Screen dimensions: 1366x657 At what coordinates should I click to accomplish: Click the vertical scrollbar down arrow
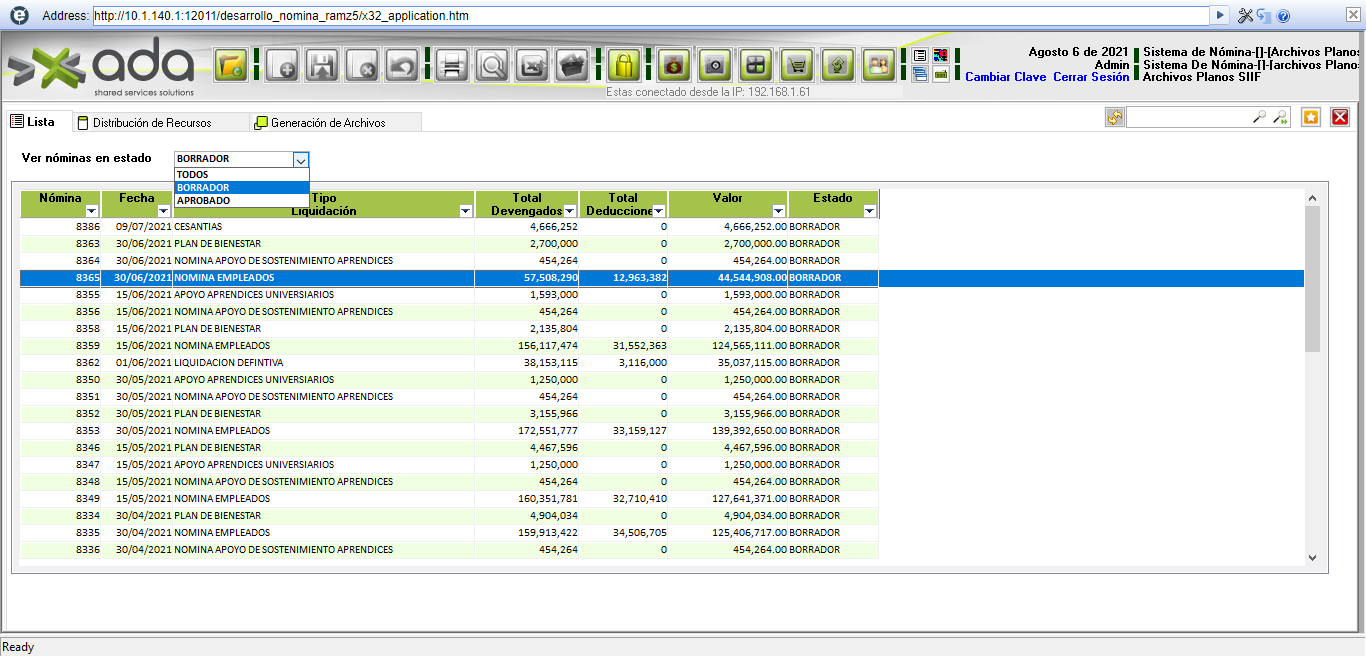click(x=1312, y=558)
